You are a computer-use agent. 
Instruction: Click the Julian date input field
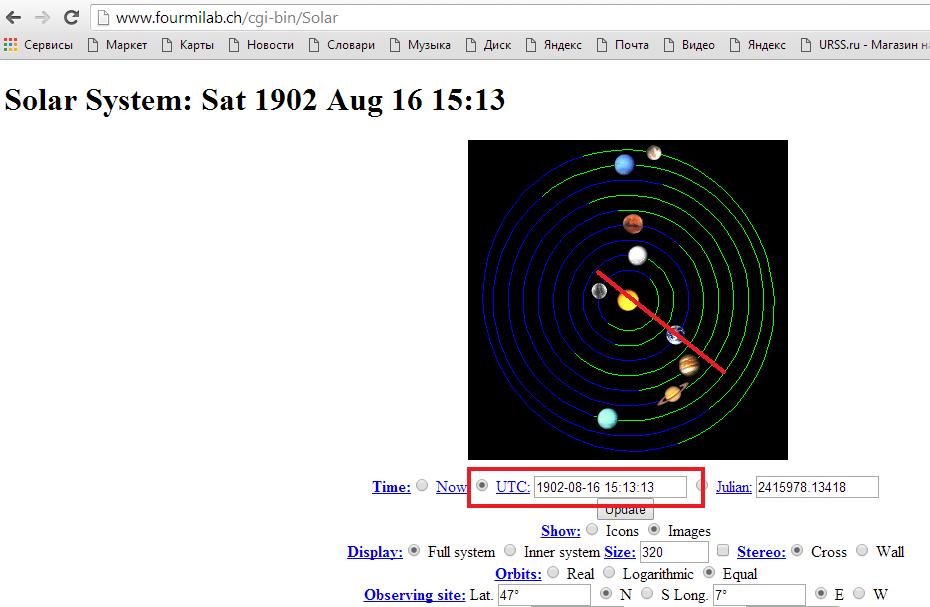coord(816,487)
